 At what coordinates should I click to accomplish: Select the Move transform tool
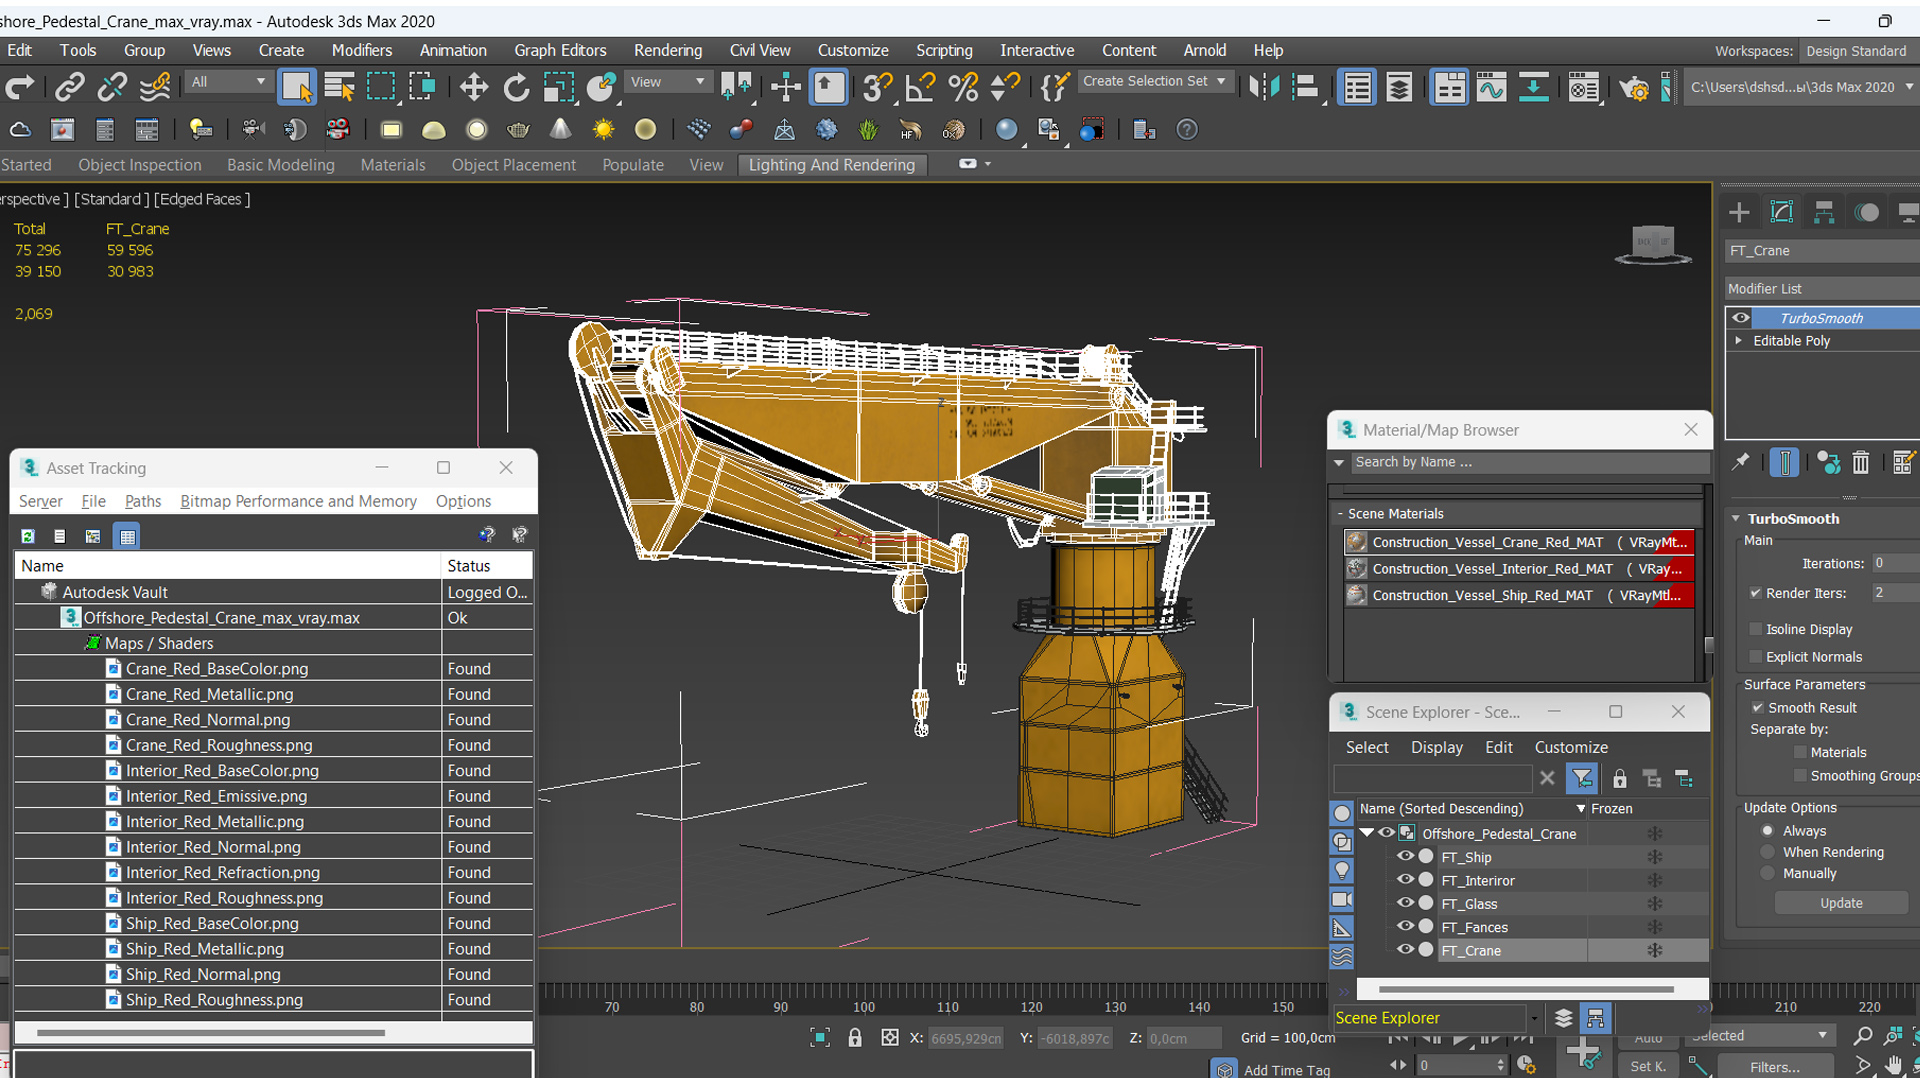(474, 88)
